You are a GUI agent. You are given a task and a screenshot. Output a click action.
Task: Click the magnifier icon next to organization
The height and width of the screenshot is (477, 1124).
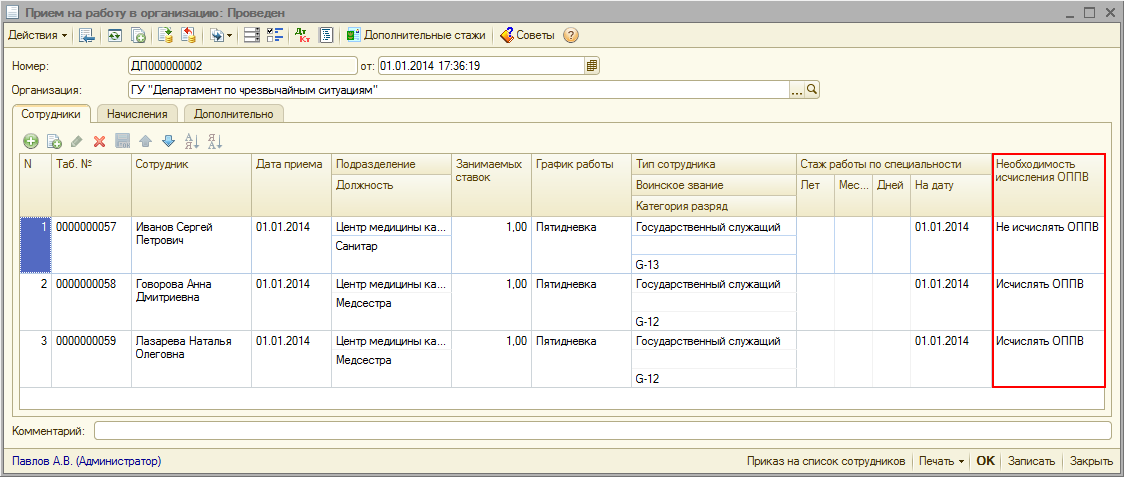813,90
